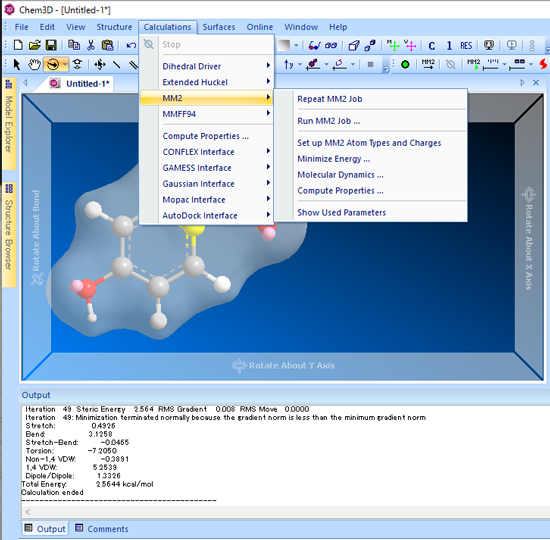Switch to the Untitled-1 document tab
The image size is (550, 540).
(80, 84)
